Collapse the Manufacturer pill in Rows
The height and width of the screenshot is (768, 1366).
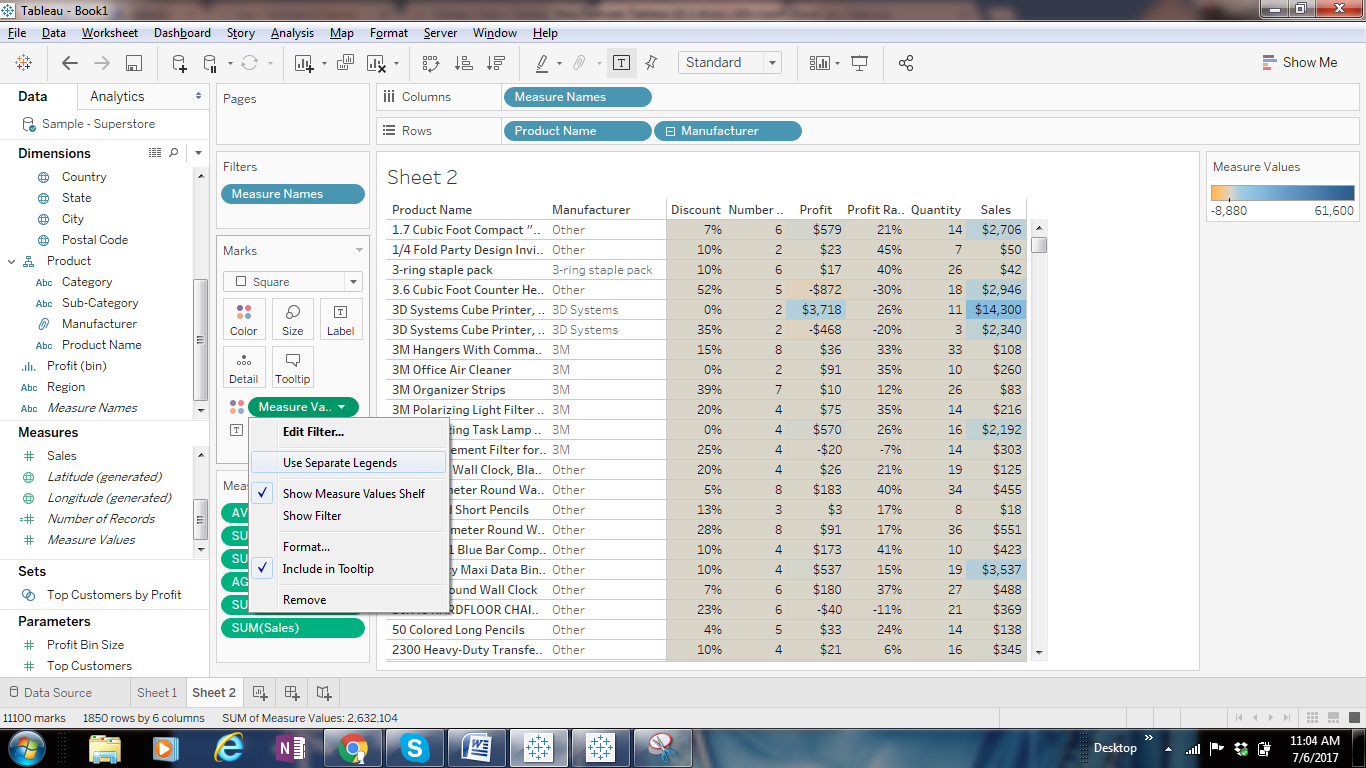[x=671, y=131]
